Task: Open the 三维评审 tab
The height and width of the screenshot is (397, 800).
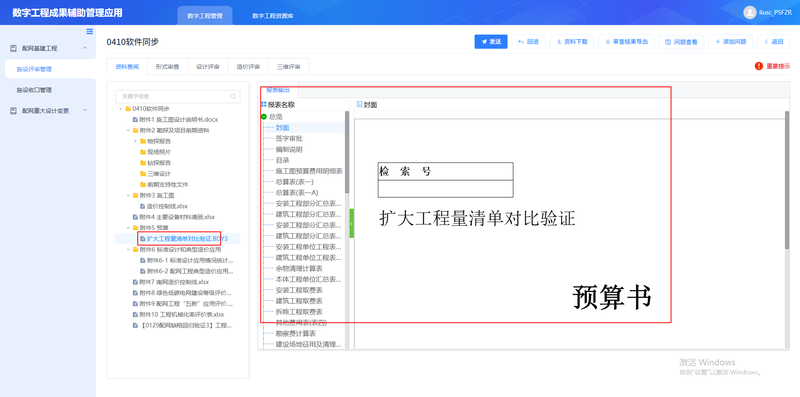Action: 288,66
